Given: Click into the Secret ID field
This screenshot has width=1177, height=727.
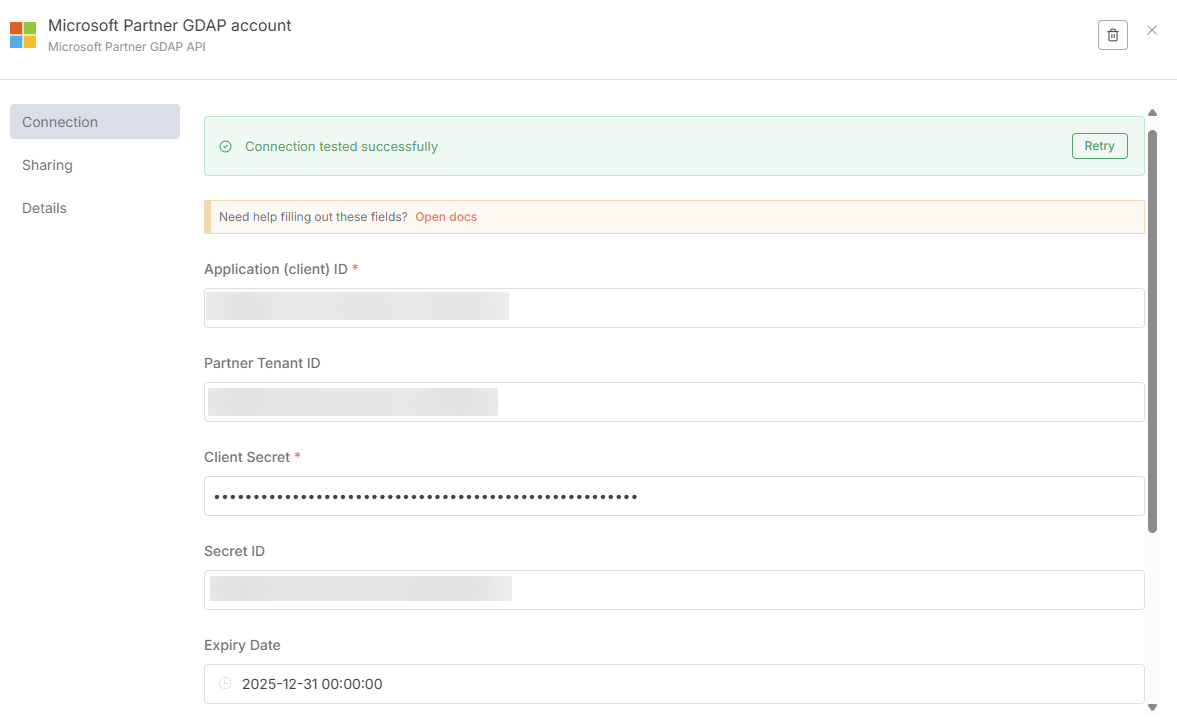Looking at the screenshot, I should click(x=674, y=590).
